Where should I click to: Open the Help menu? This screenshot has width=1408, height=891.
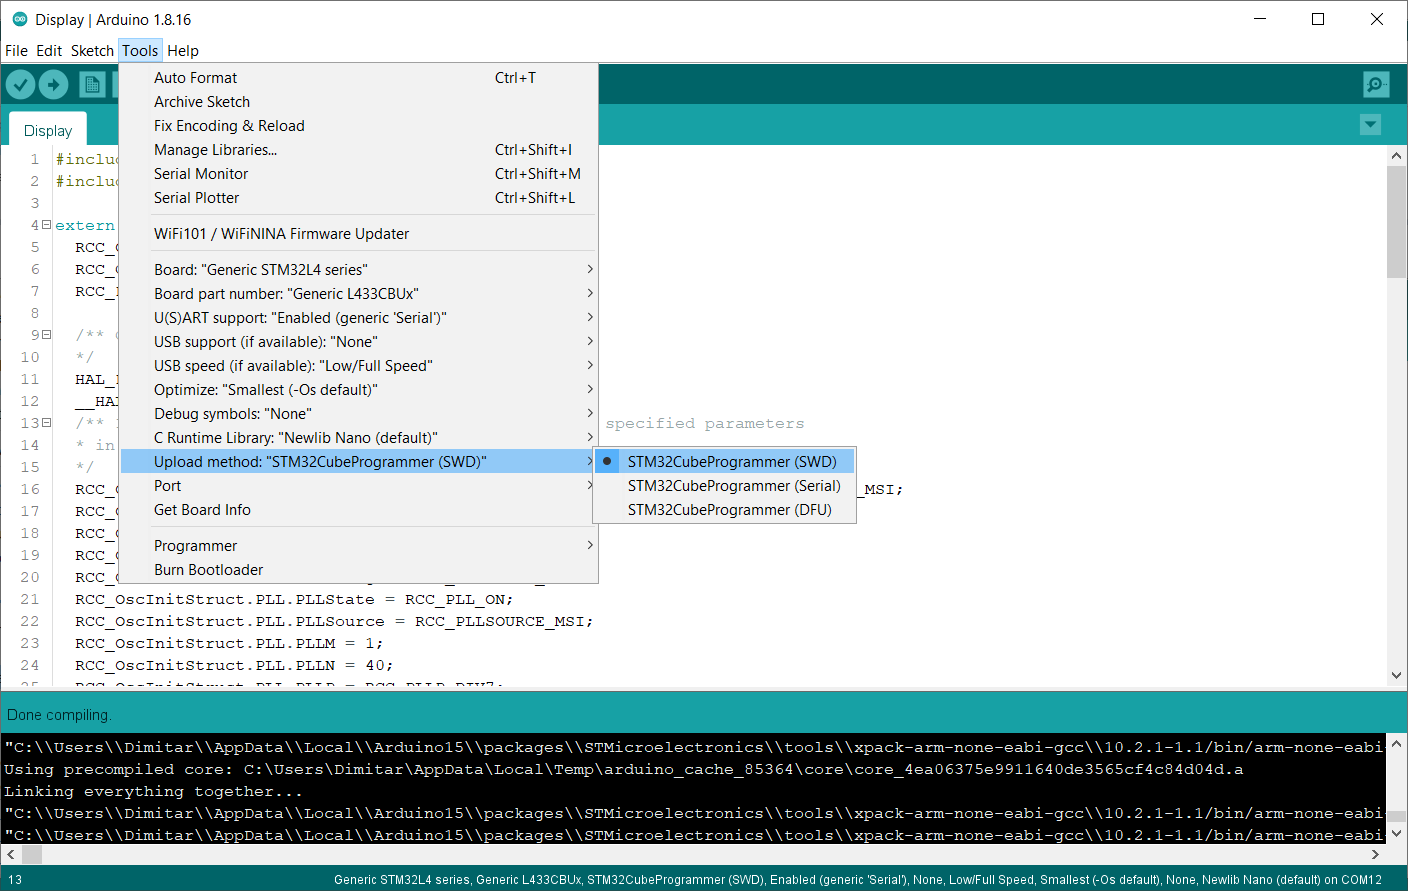[x=183, y=51]
